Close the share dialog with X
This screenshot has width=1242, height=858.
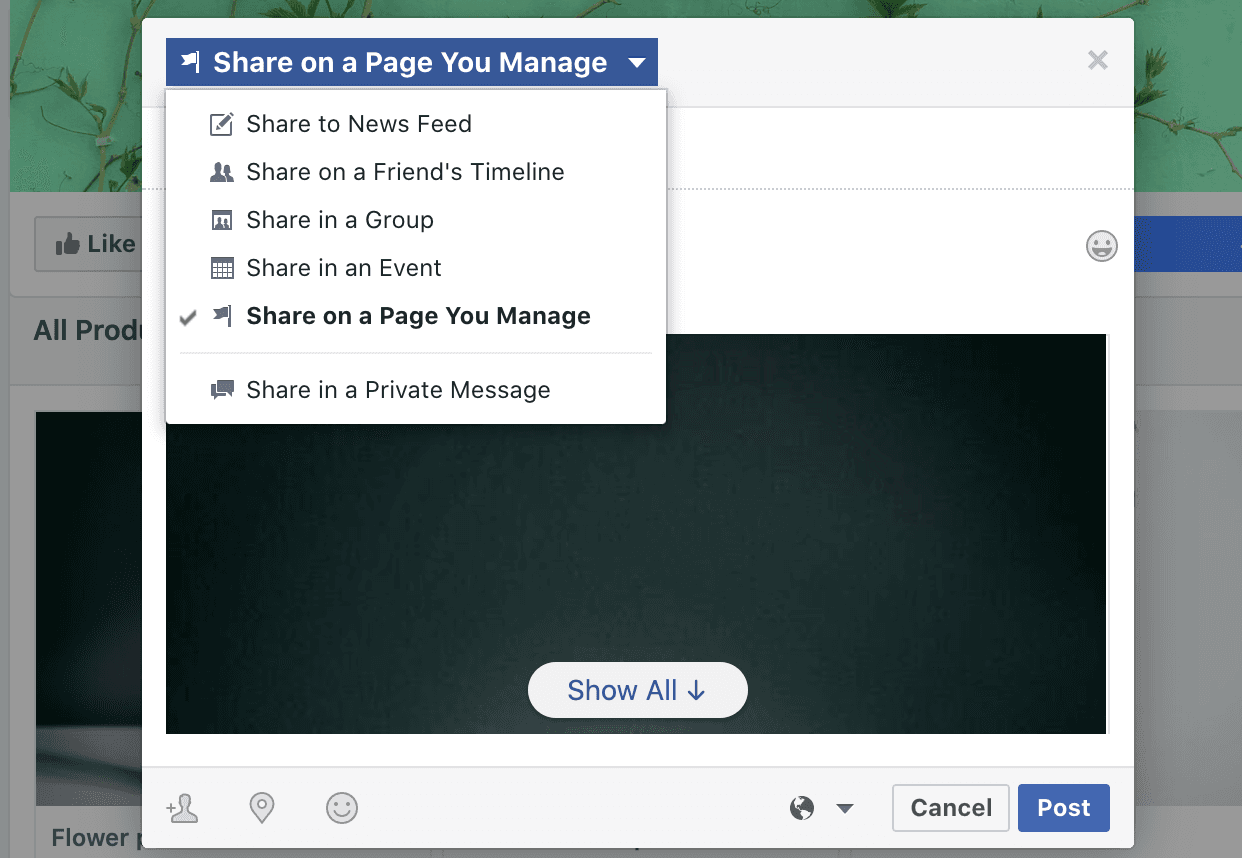[x=1098, y=61]
